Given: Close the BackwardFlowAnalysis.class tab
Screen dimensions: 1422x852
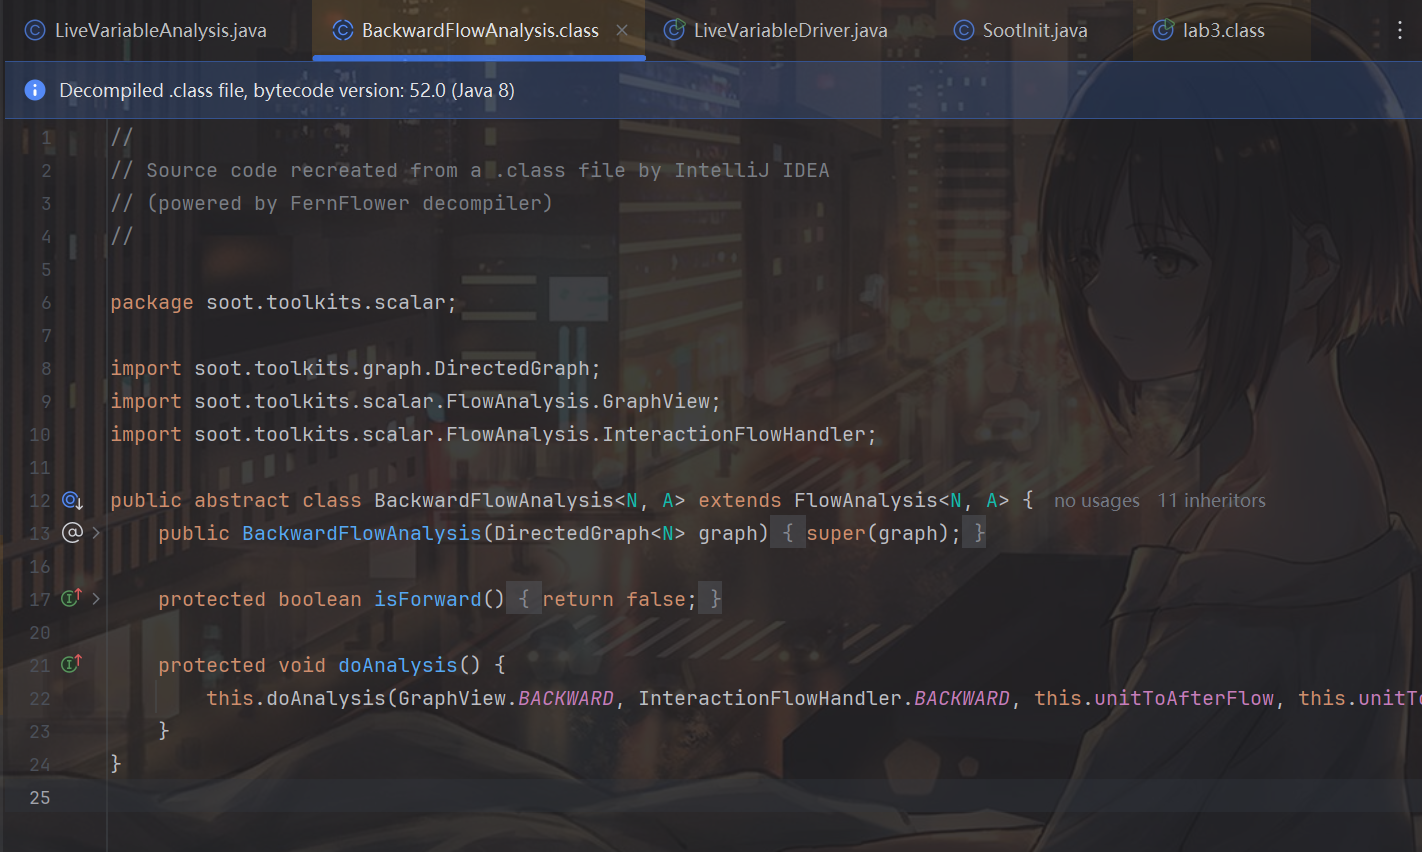Looking at the screenshot, I should point(622,30).
